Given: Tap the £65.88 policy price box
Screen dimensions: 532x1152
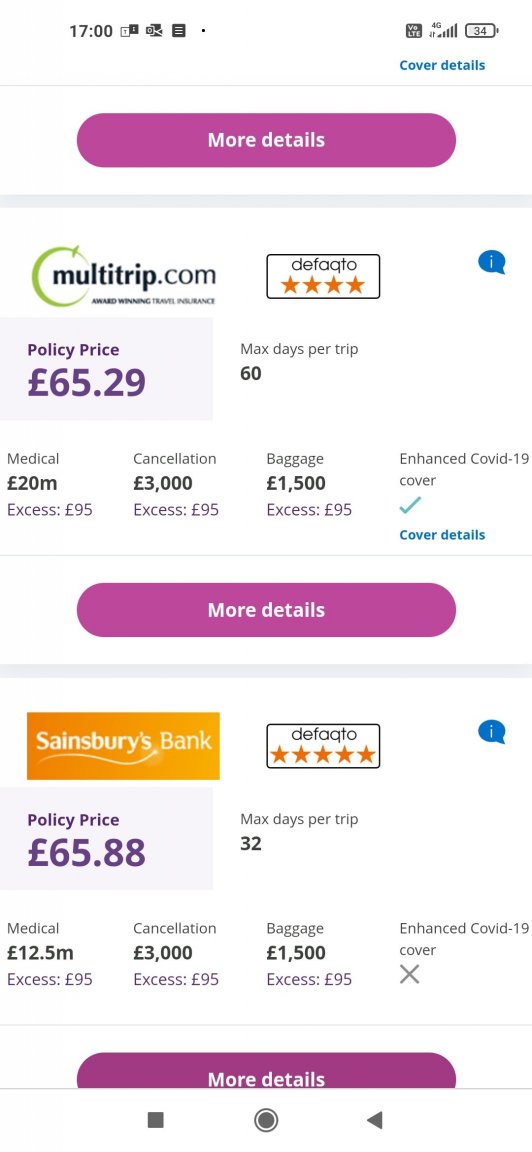Looking at the screenshot, I should 106,838.
